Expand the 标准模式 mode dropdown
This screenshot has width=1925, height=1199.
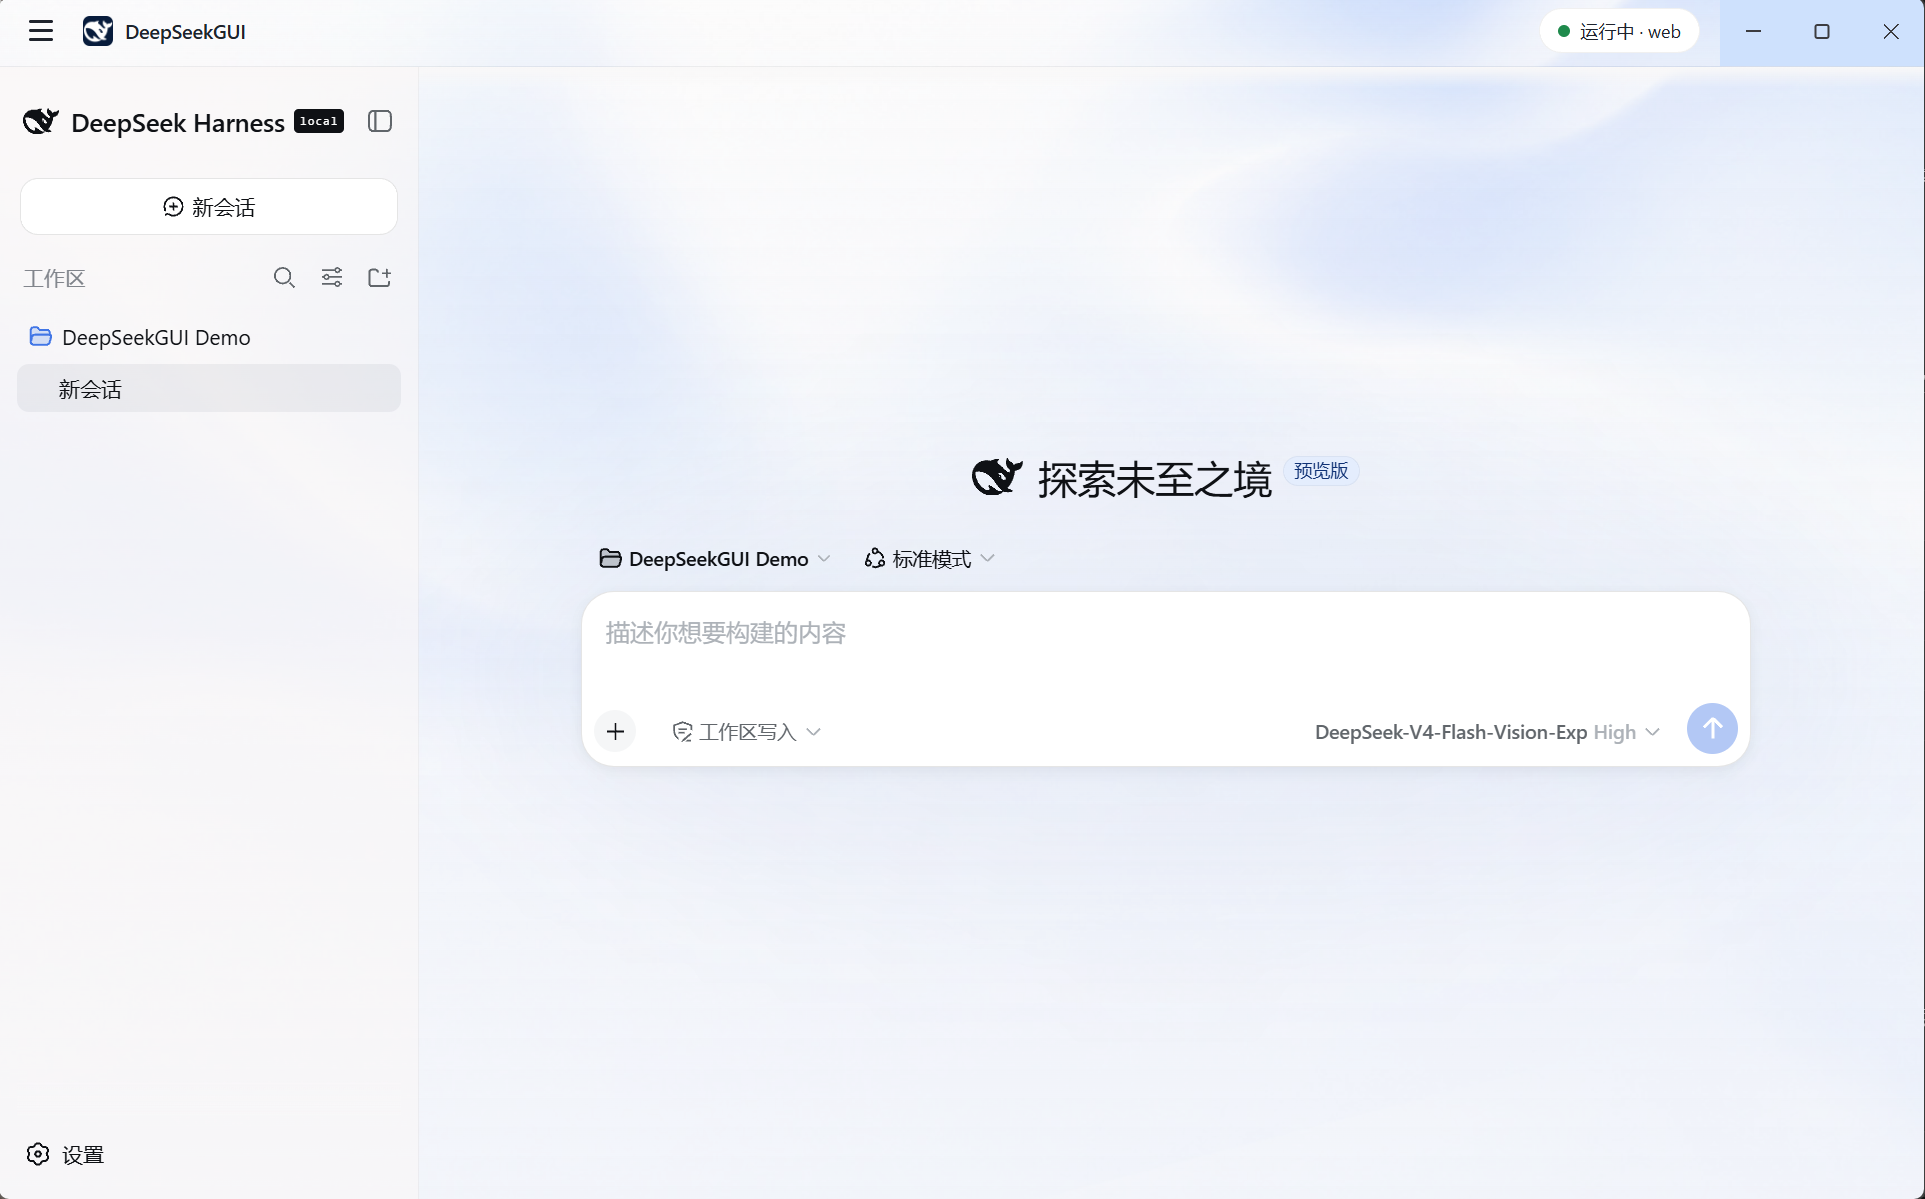pyautogui.click(x=929, y=558)
